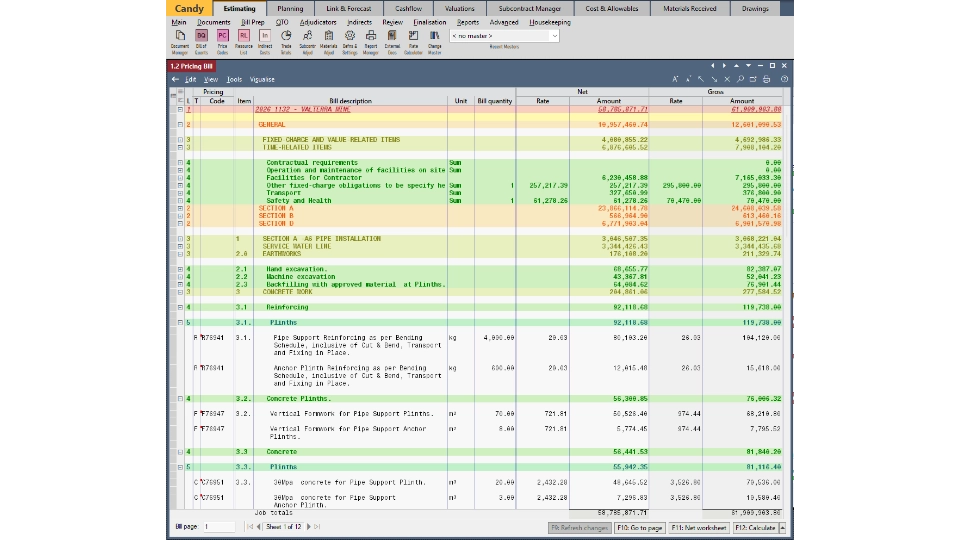Switch to the Valuations tab

coord(460,9)
